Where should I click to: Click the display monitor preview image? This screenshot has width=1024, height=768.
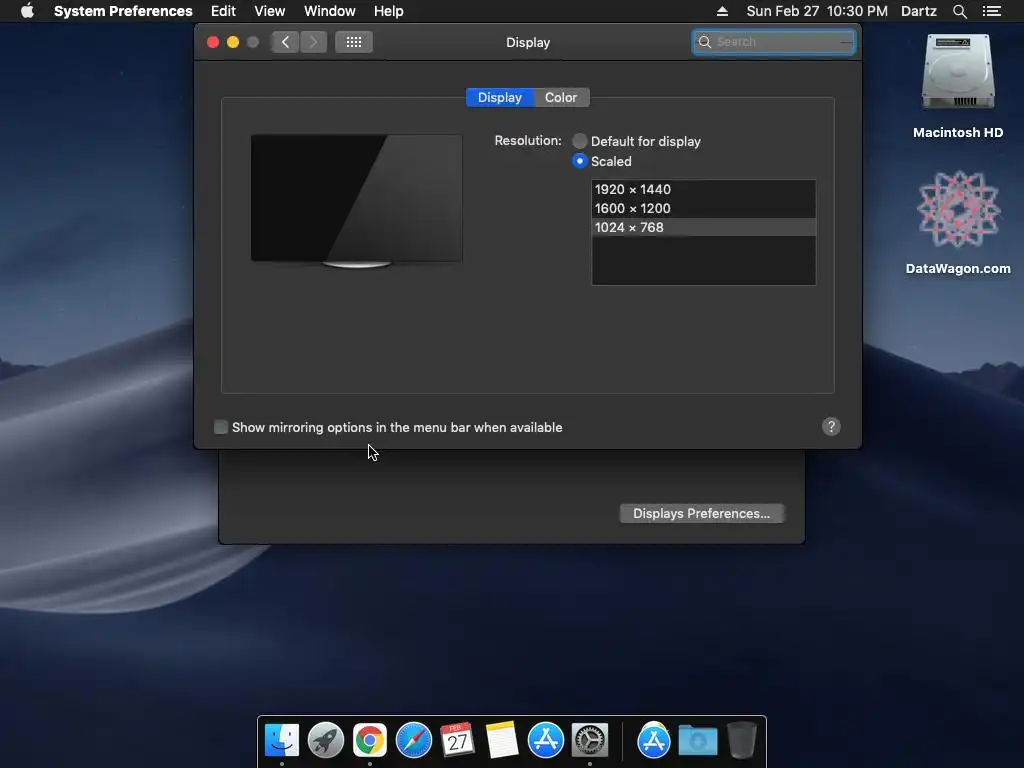point(357,200)
